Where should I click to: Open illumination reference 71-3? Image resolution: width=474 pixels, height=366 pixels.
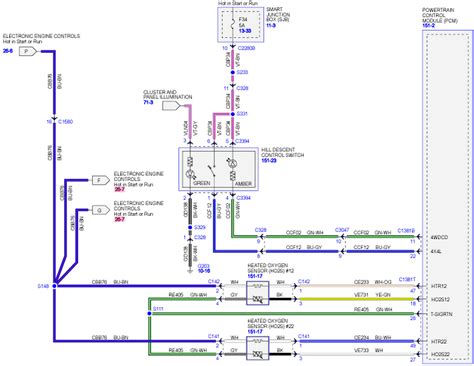[x=148, y=102]
